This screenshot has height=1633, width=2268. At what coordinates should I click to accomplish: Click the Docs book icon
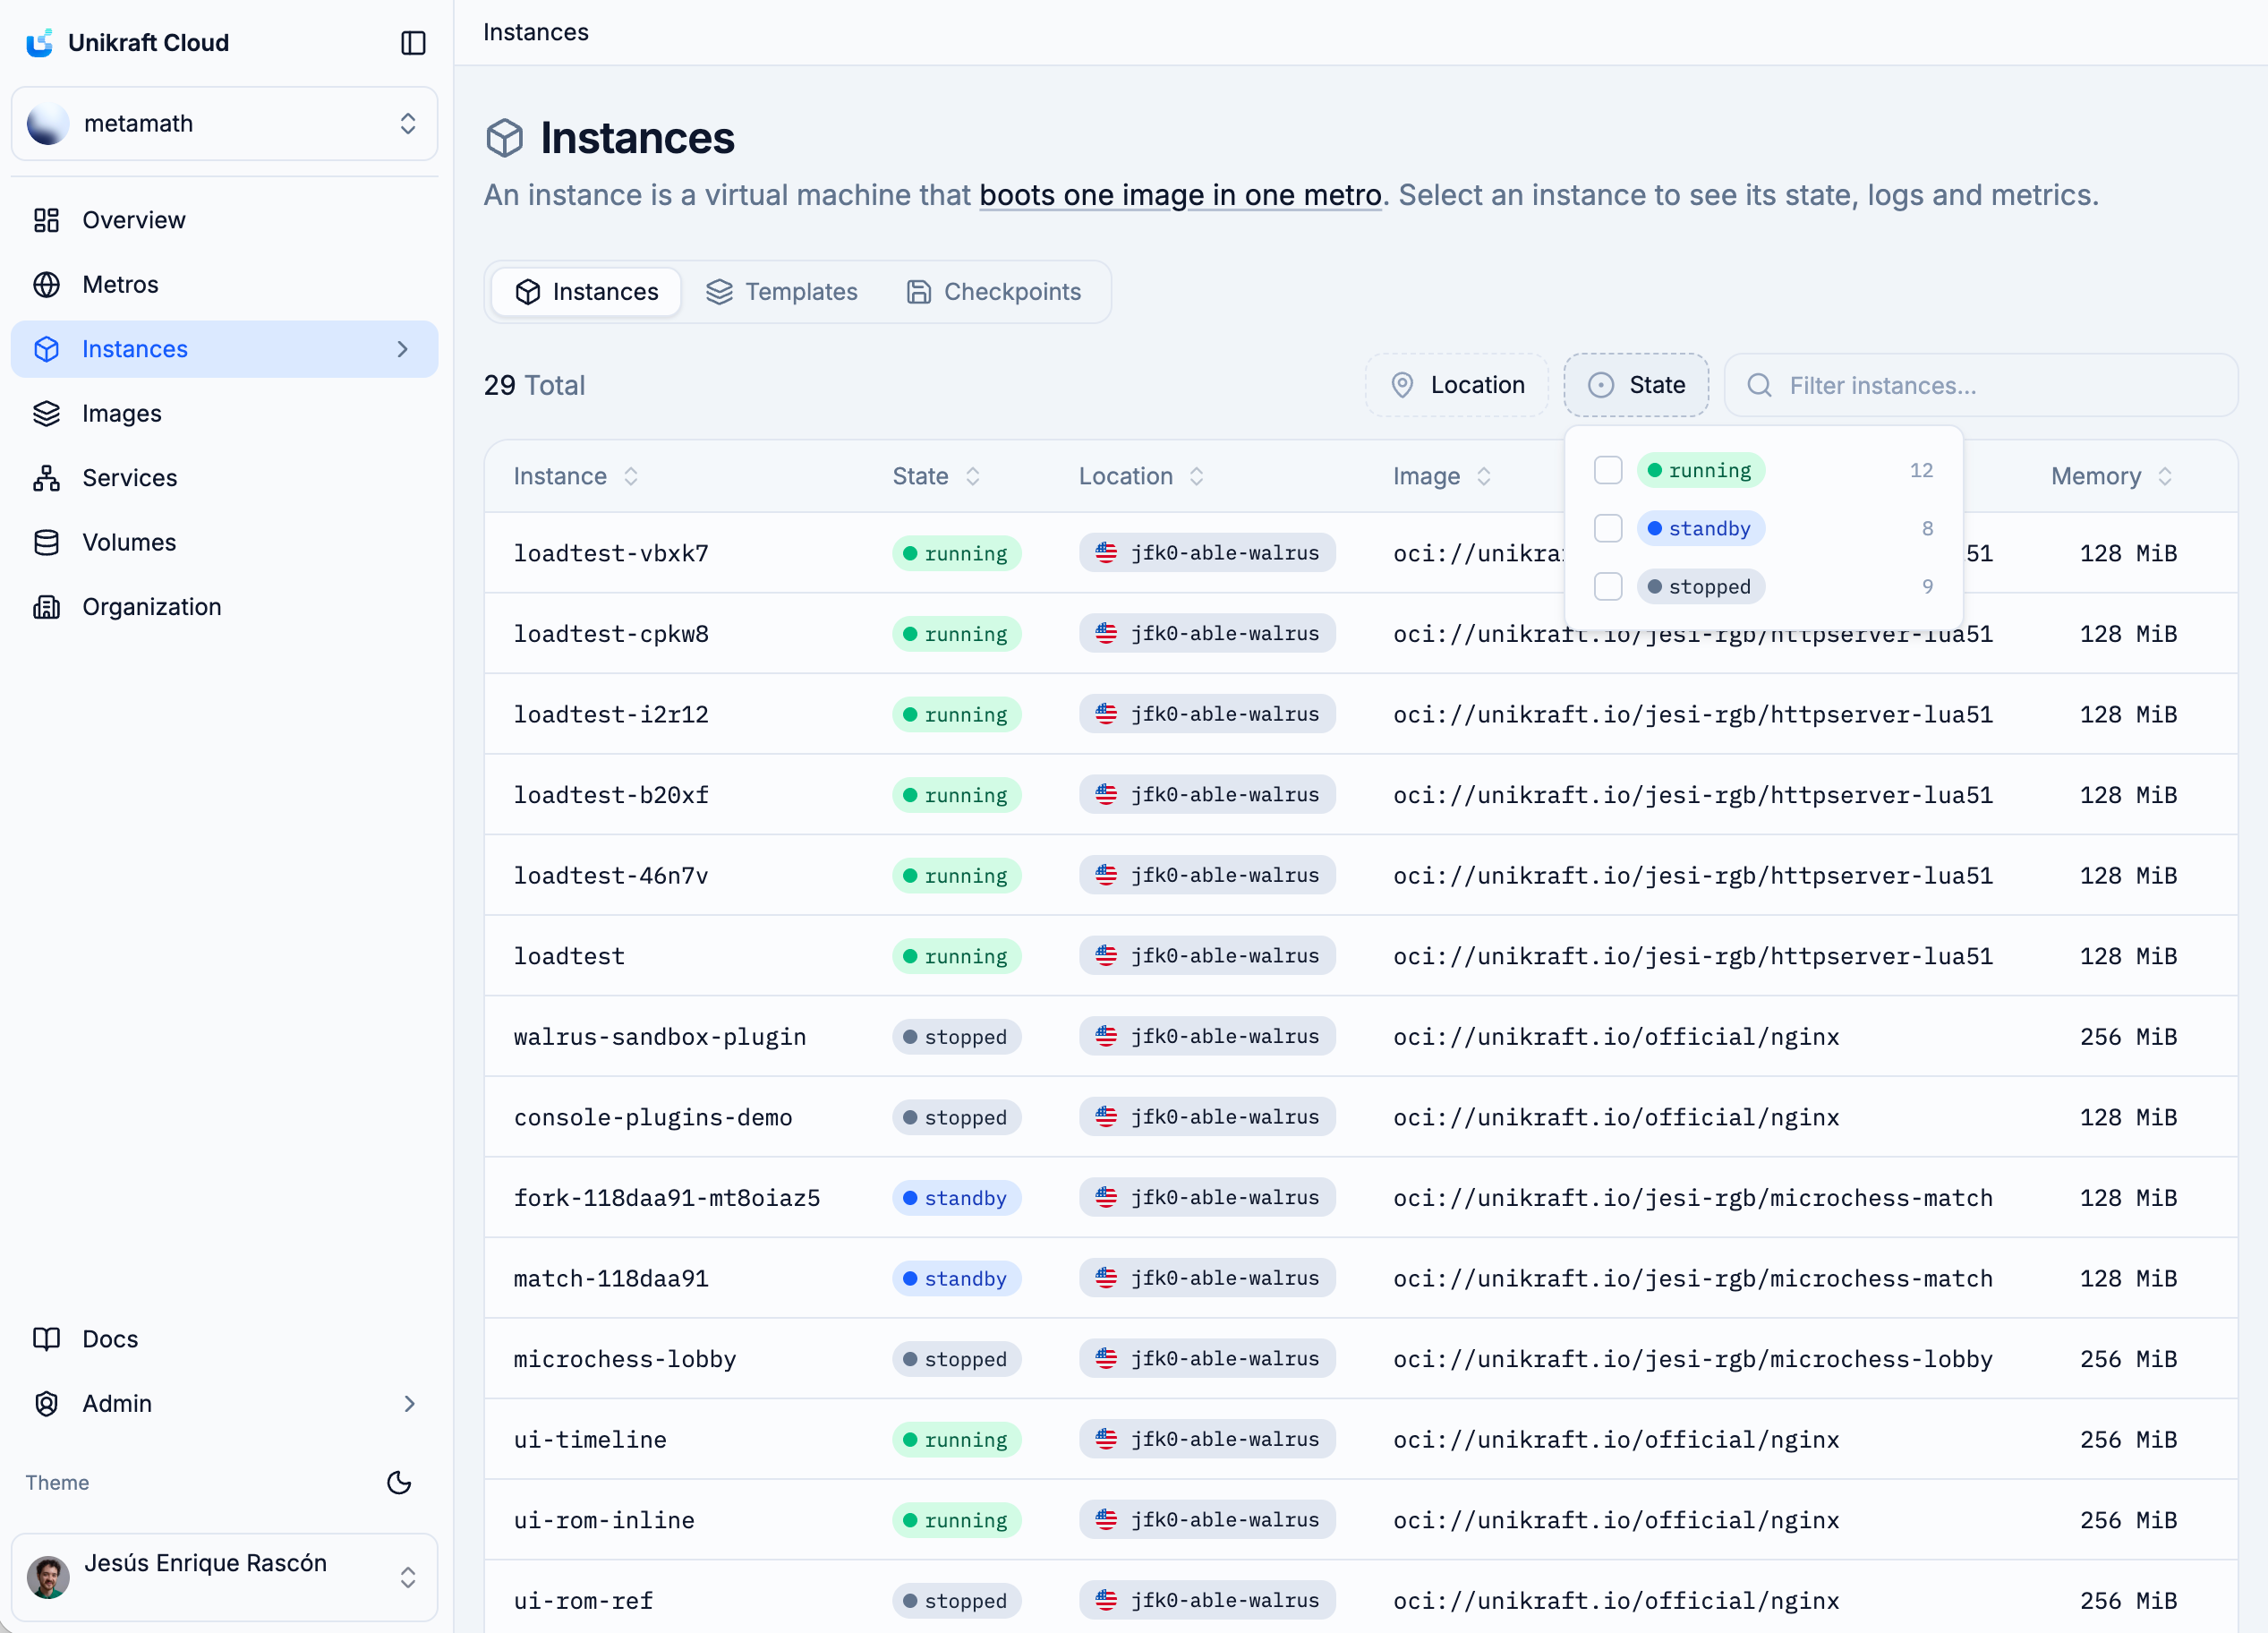click(x=47, y=1339)
